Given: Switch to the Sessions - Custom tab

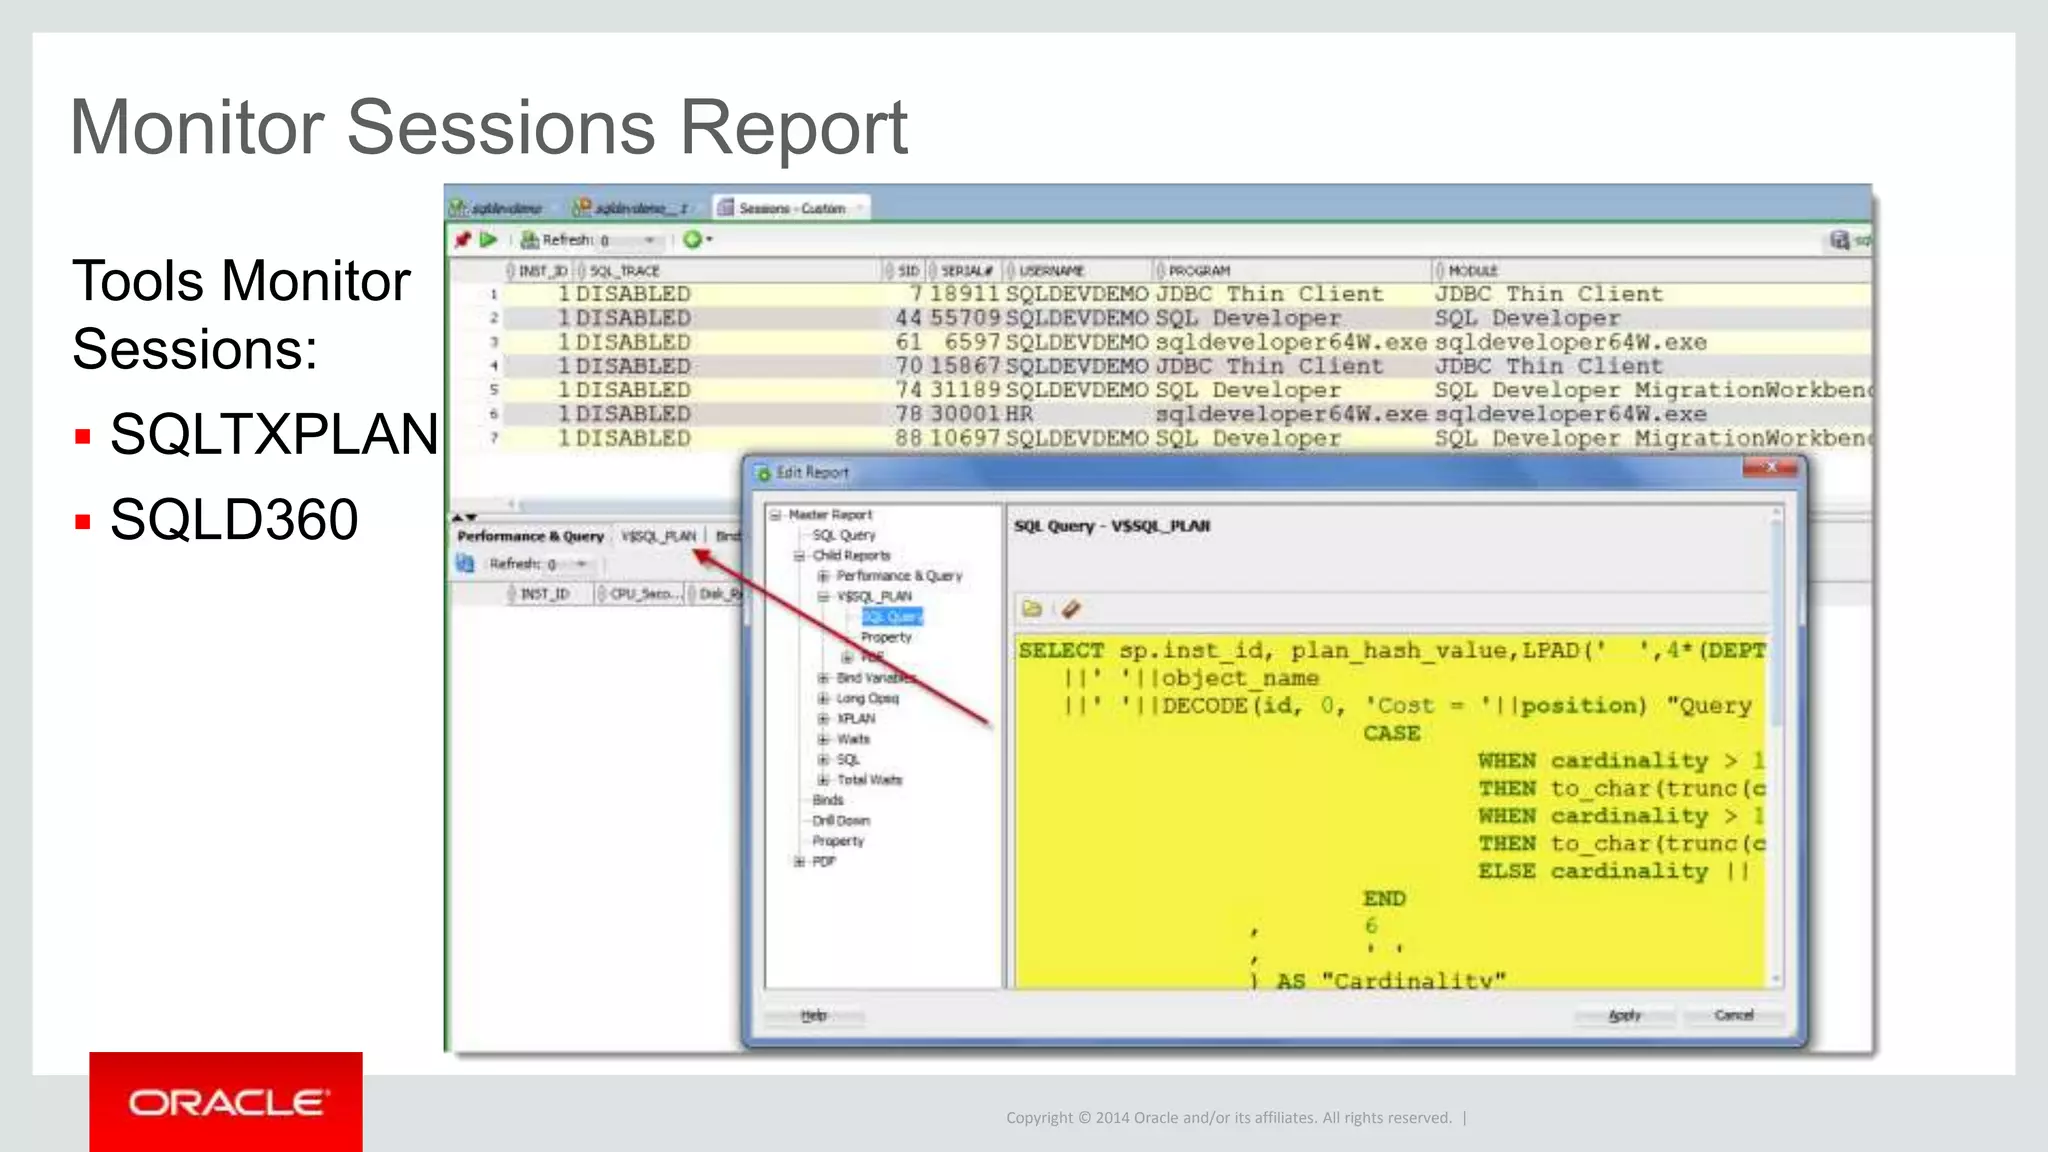Looking at the screenshot, I should [790, 208].
